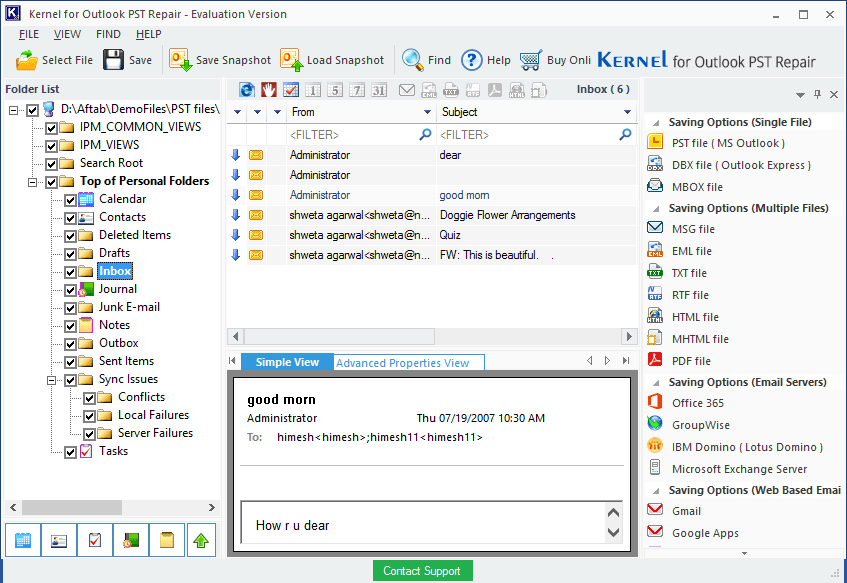Open the VIEW menu
The width and height of the screenshot is (847, 583).
[67, 34]
